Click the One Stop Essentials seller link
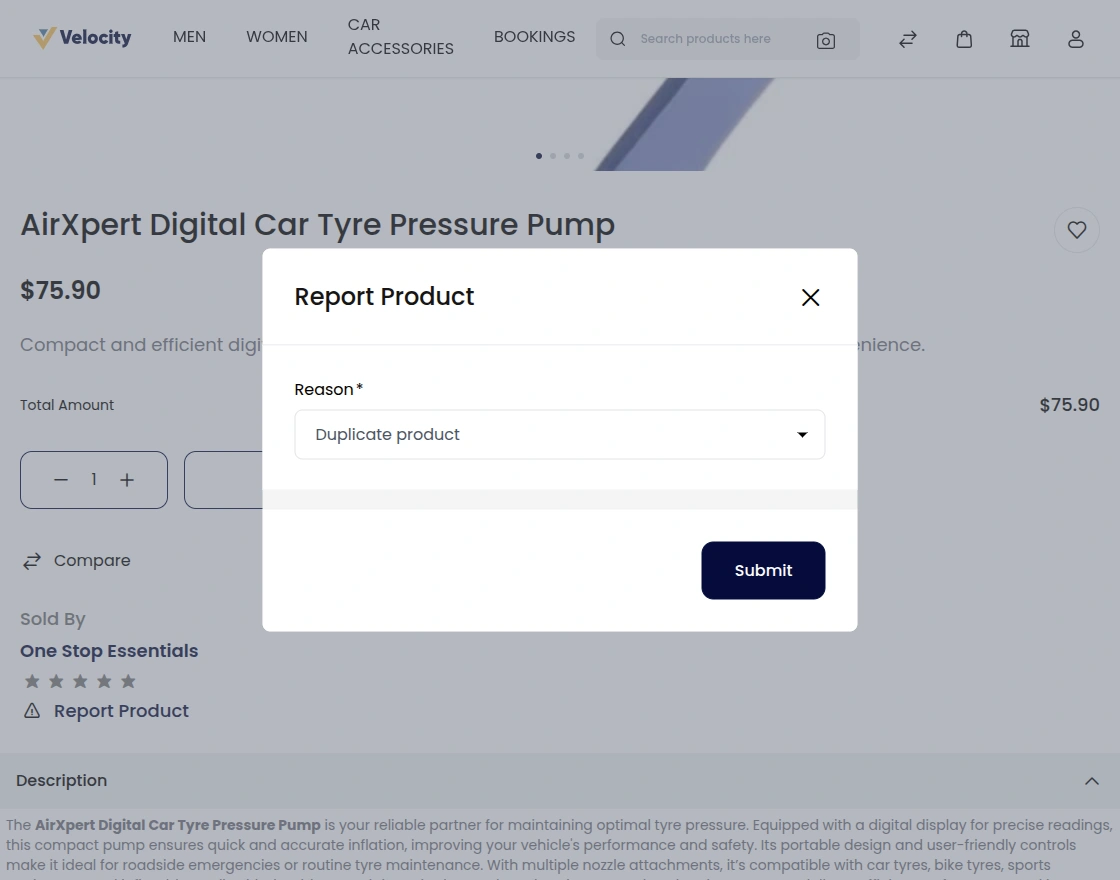The width and height of the screenshot is (1120, 880). (109, 651)
